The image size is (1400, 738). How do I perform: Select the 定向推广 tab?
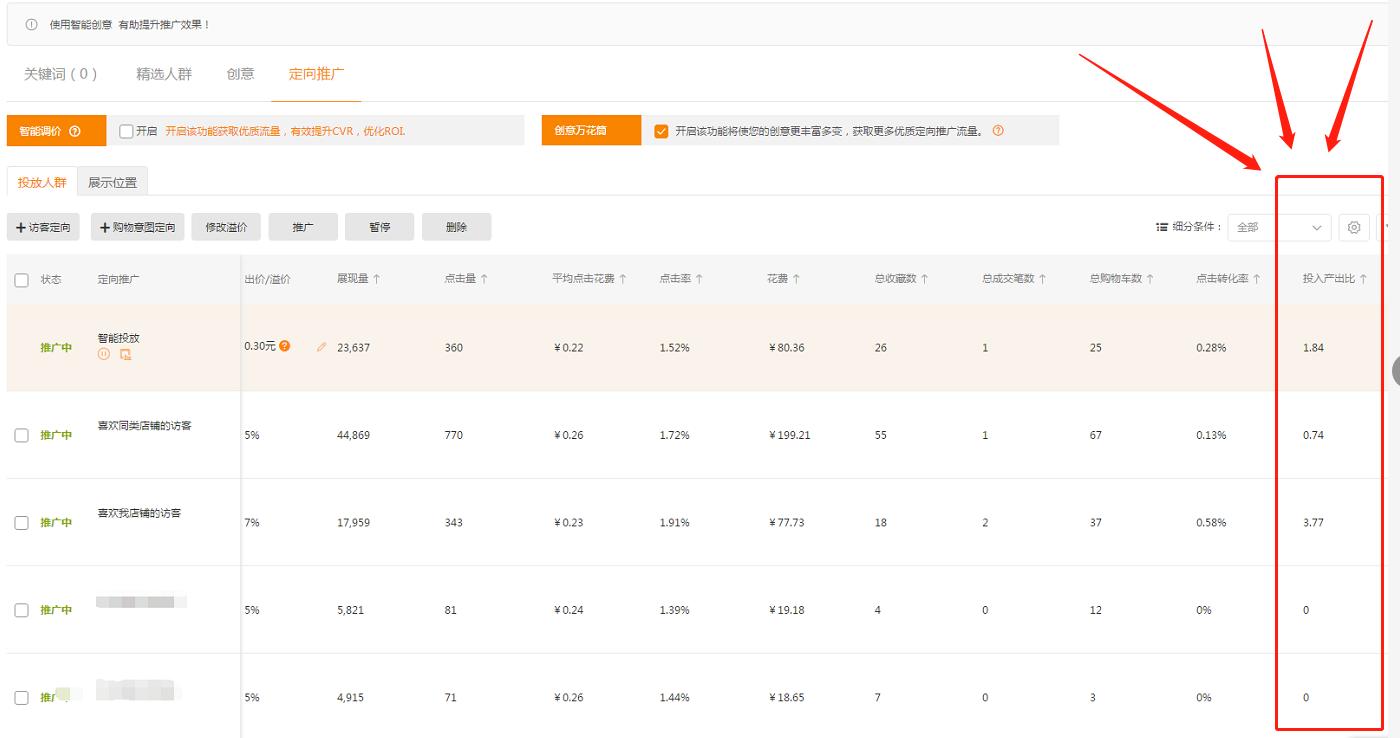point(316,74)
